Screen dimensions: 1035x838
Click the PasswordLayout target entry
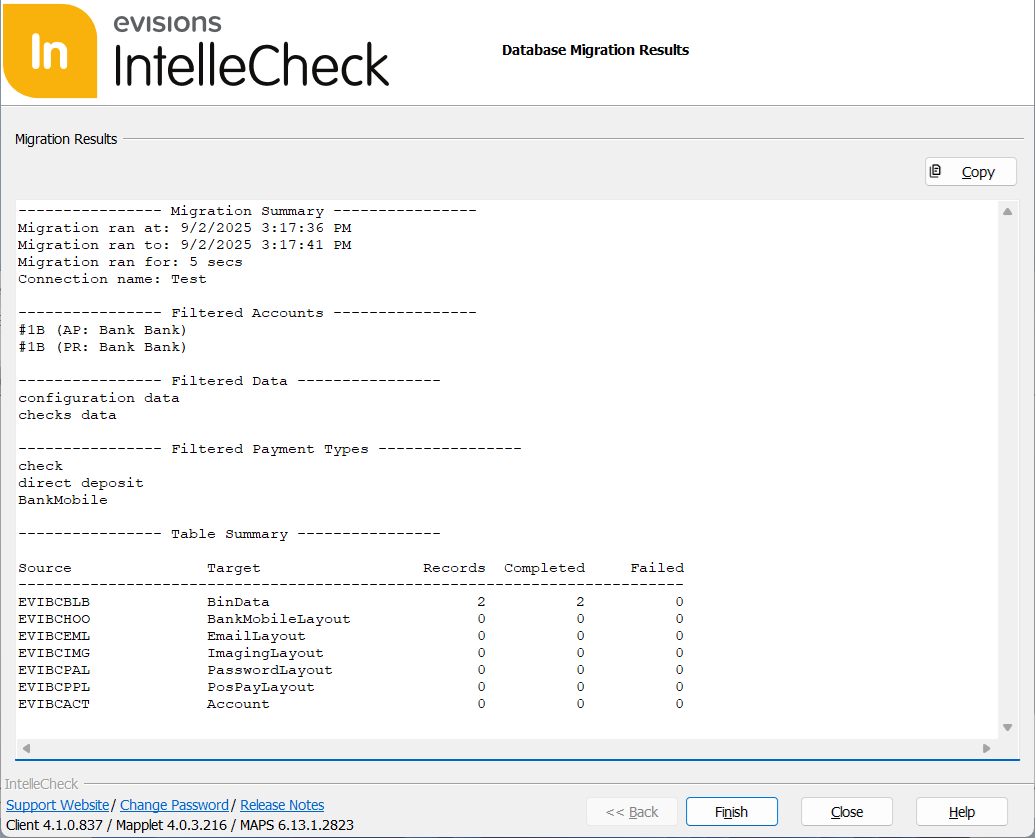pyautogui.click(x=270, y=670)
